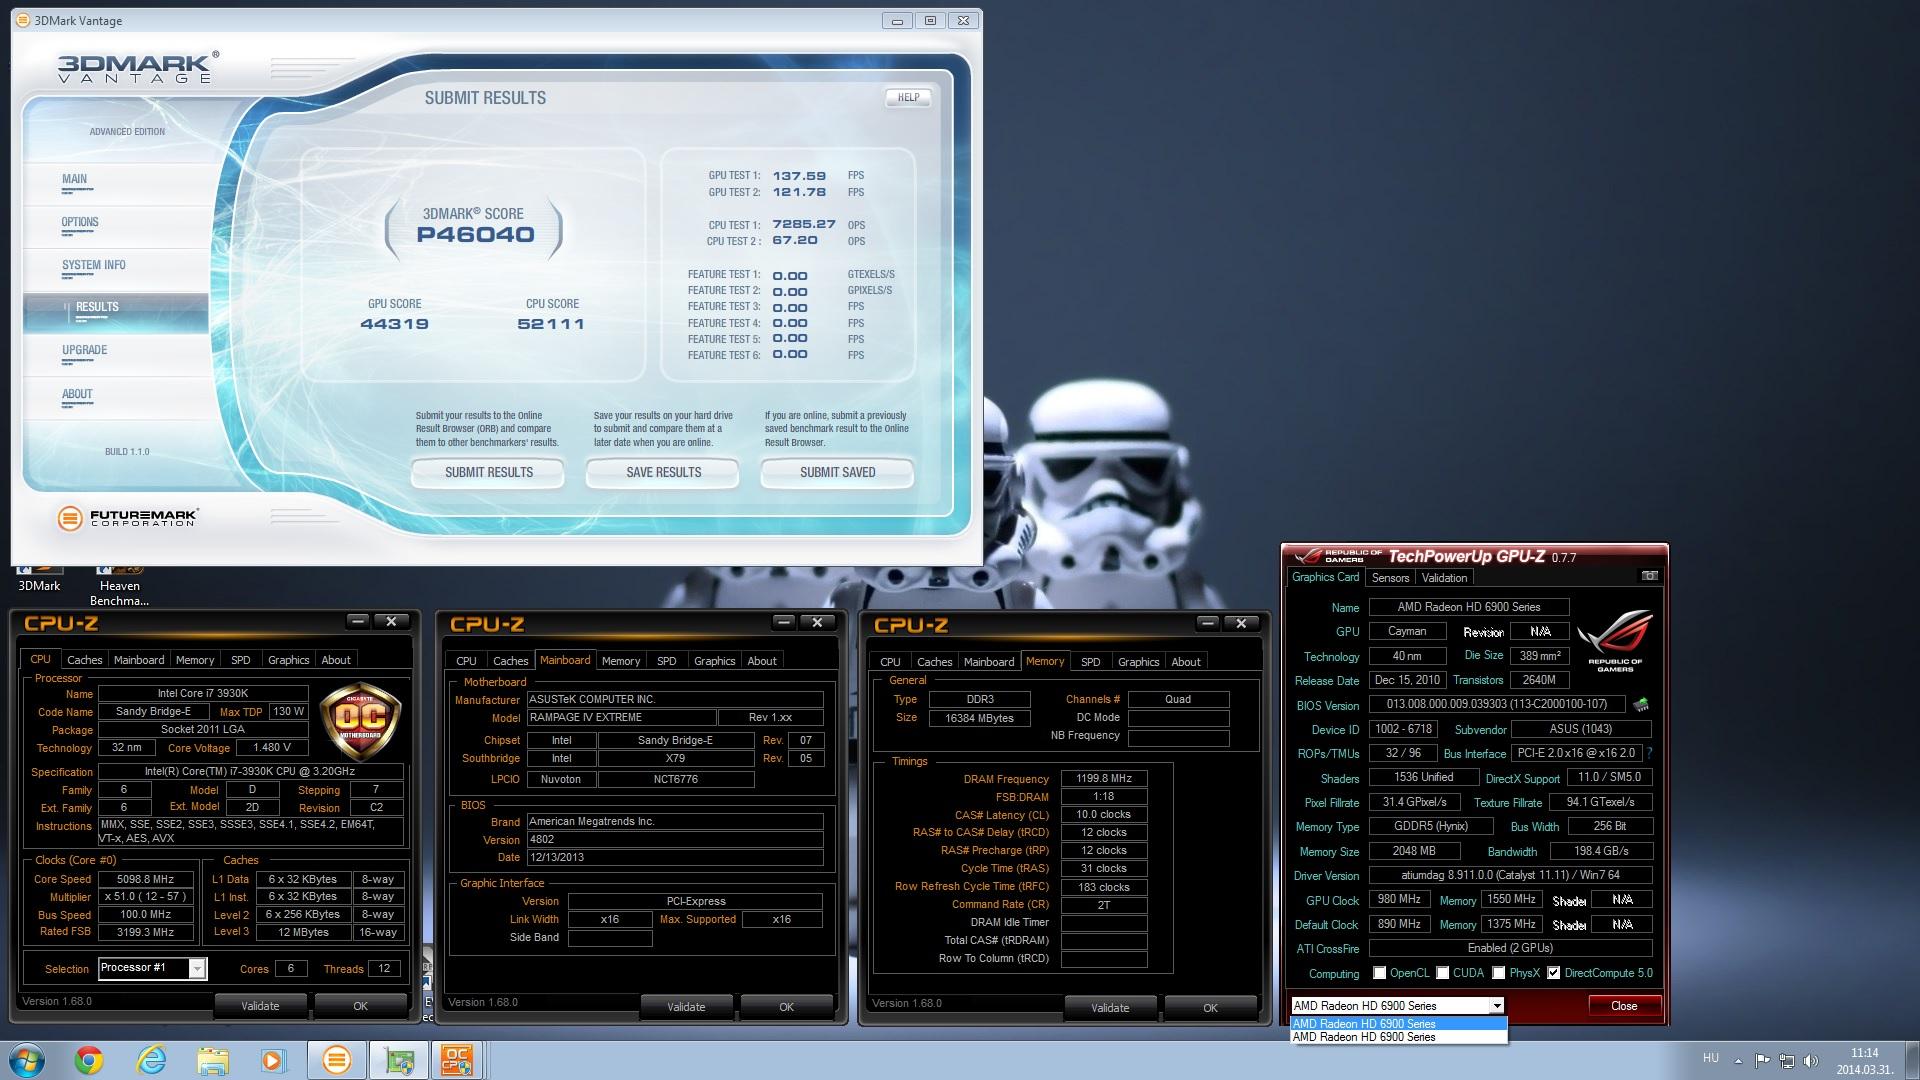Click the Windows Start orb
Image resolution: width=1920 pixels, height=1080 pixels.
pos(27,1060)
